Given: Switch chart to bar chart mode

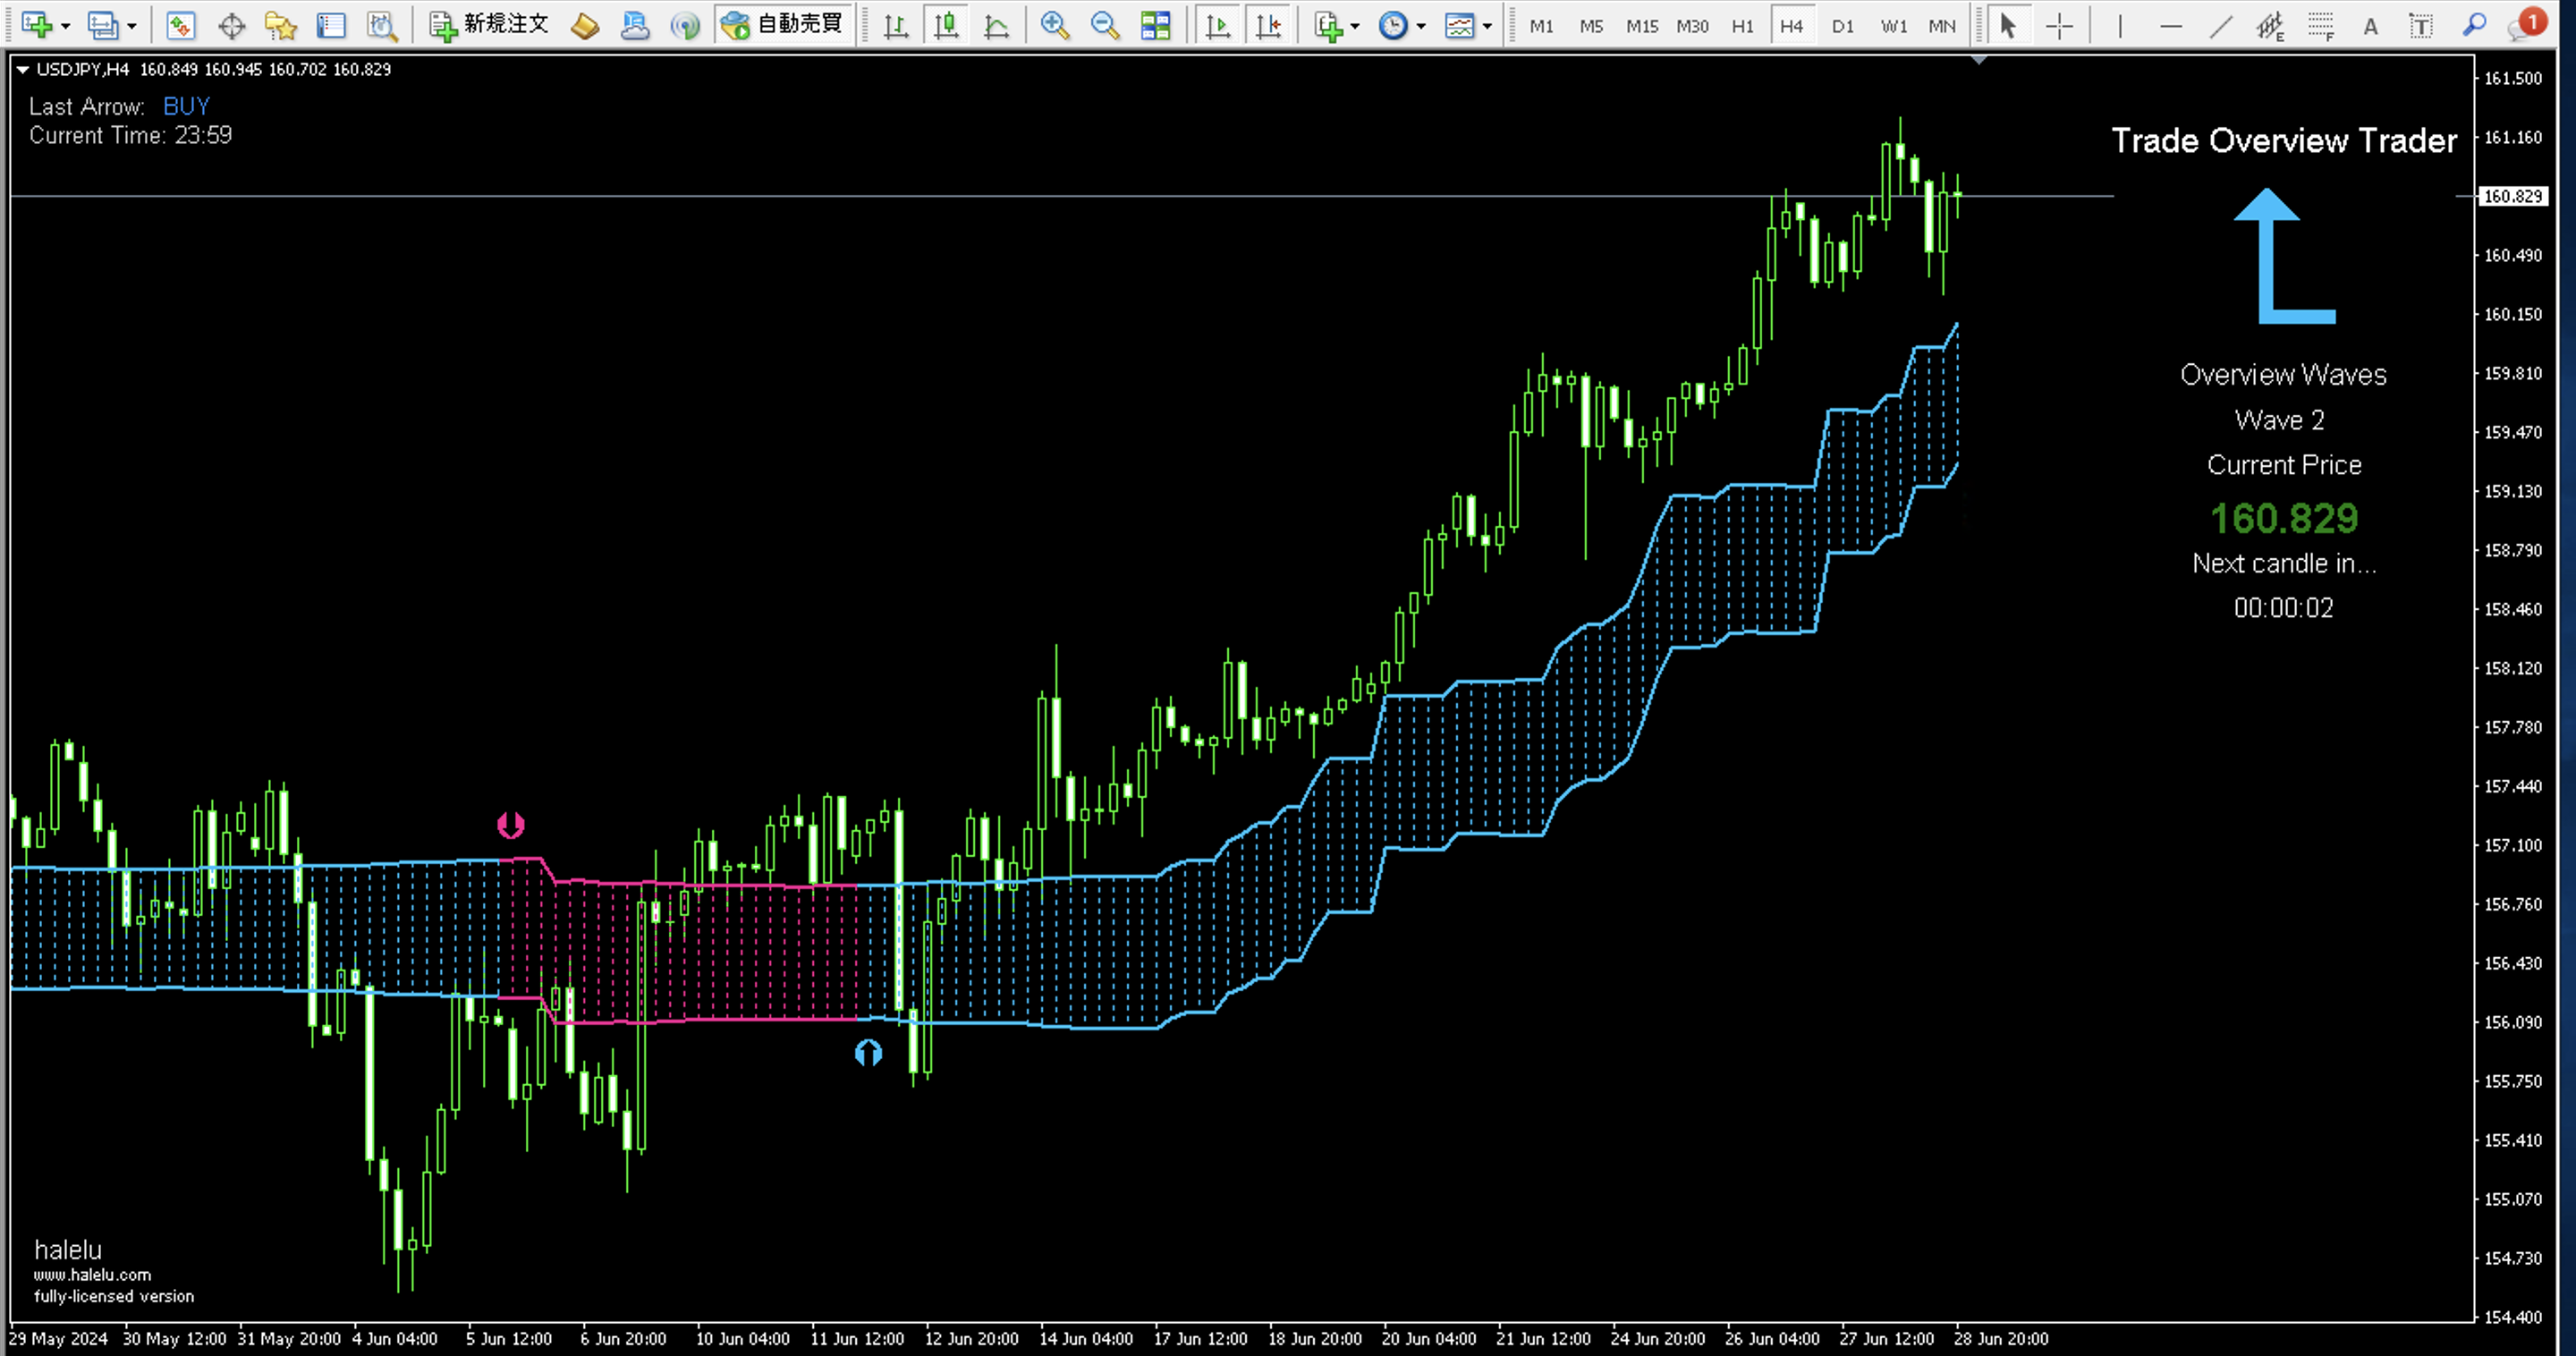Looking at the screenshot, I should point(896,25).
